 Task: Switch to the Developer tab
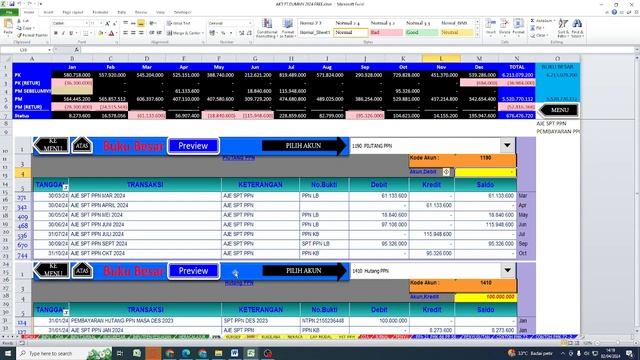tap(182, 13)
